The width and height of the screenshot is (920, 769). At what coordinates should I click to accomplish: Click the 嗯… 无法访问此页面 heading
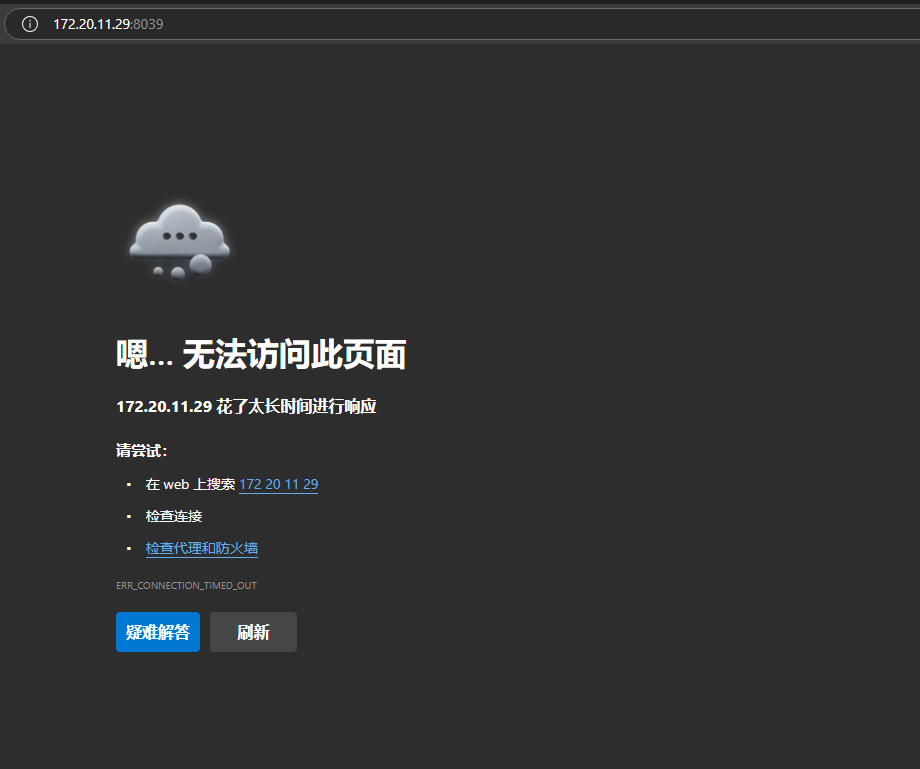[261, 354]
